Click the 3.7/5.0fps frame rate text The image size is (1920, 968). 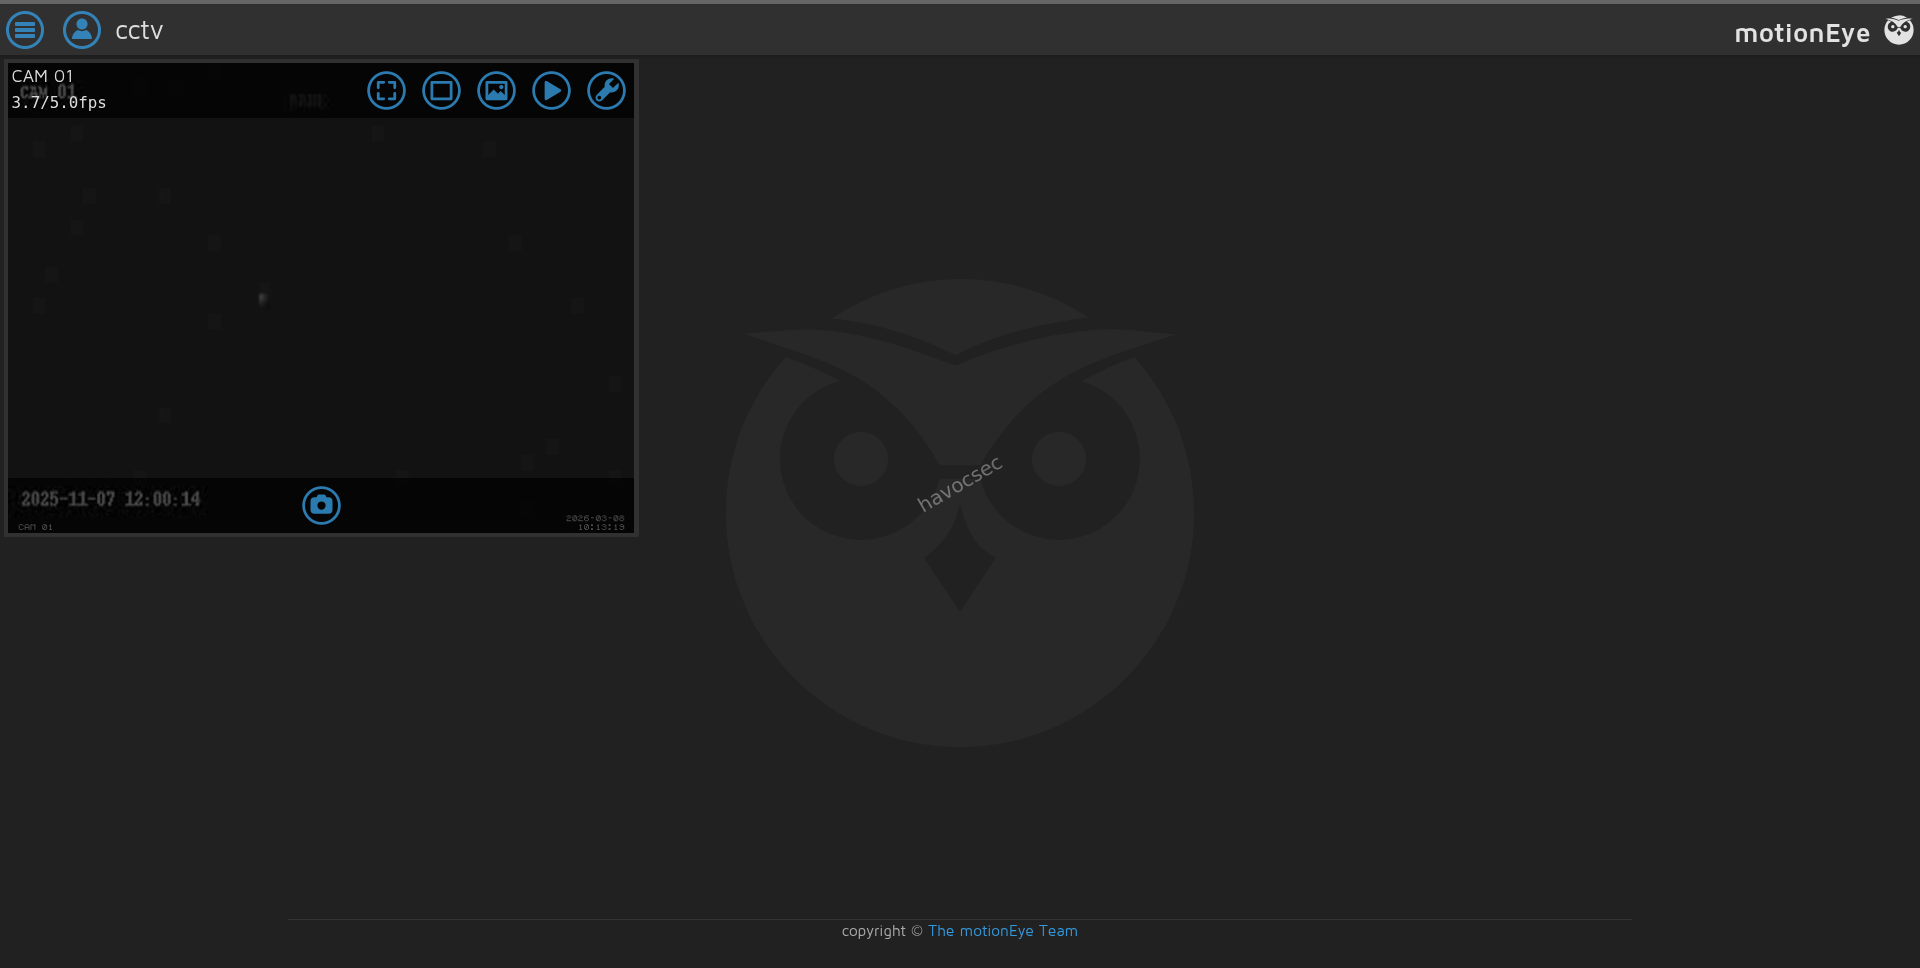click(59, 102)
